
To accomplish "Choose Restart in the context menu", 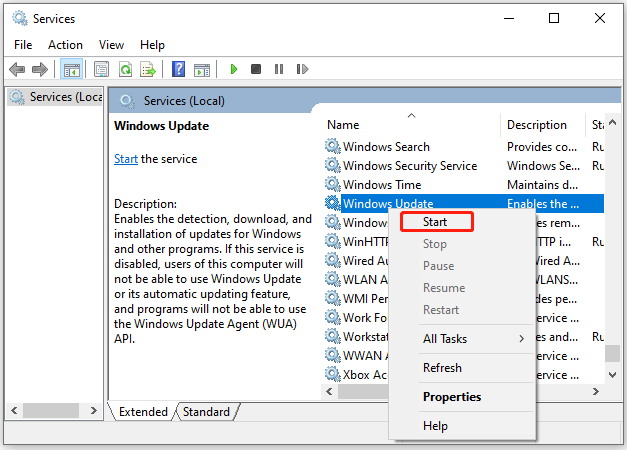I will pyautogui.click(x=462, y=310).
